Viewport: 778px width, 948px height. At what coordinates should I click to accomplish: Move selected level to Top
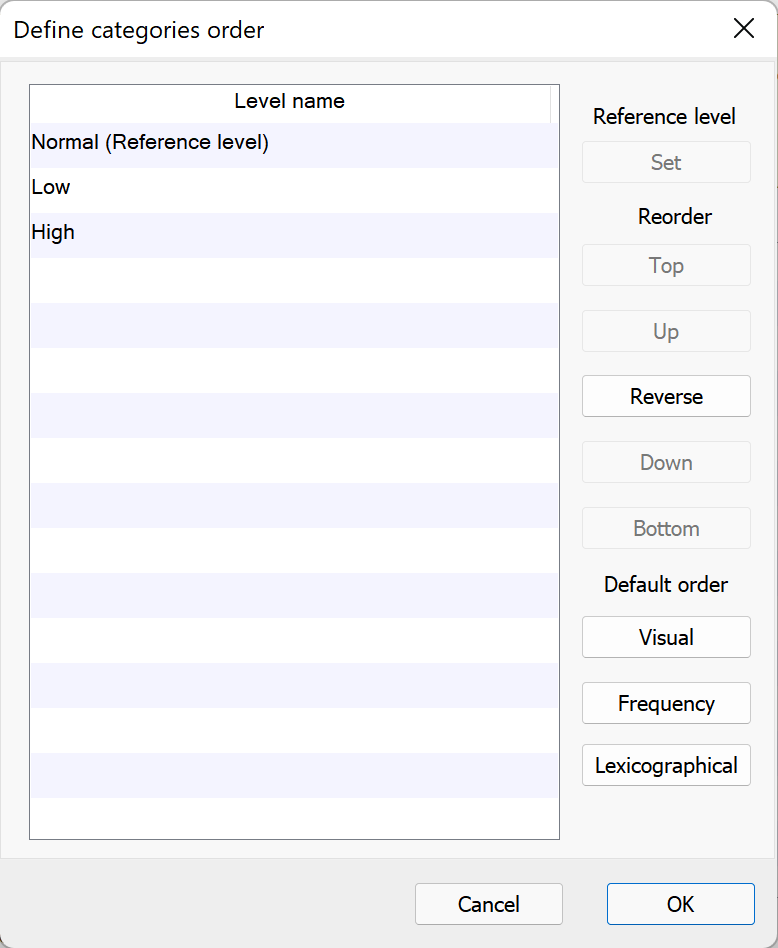click(x=666, y=266)
